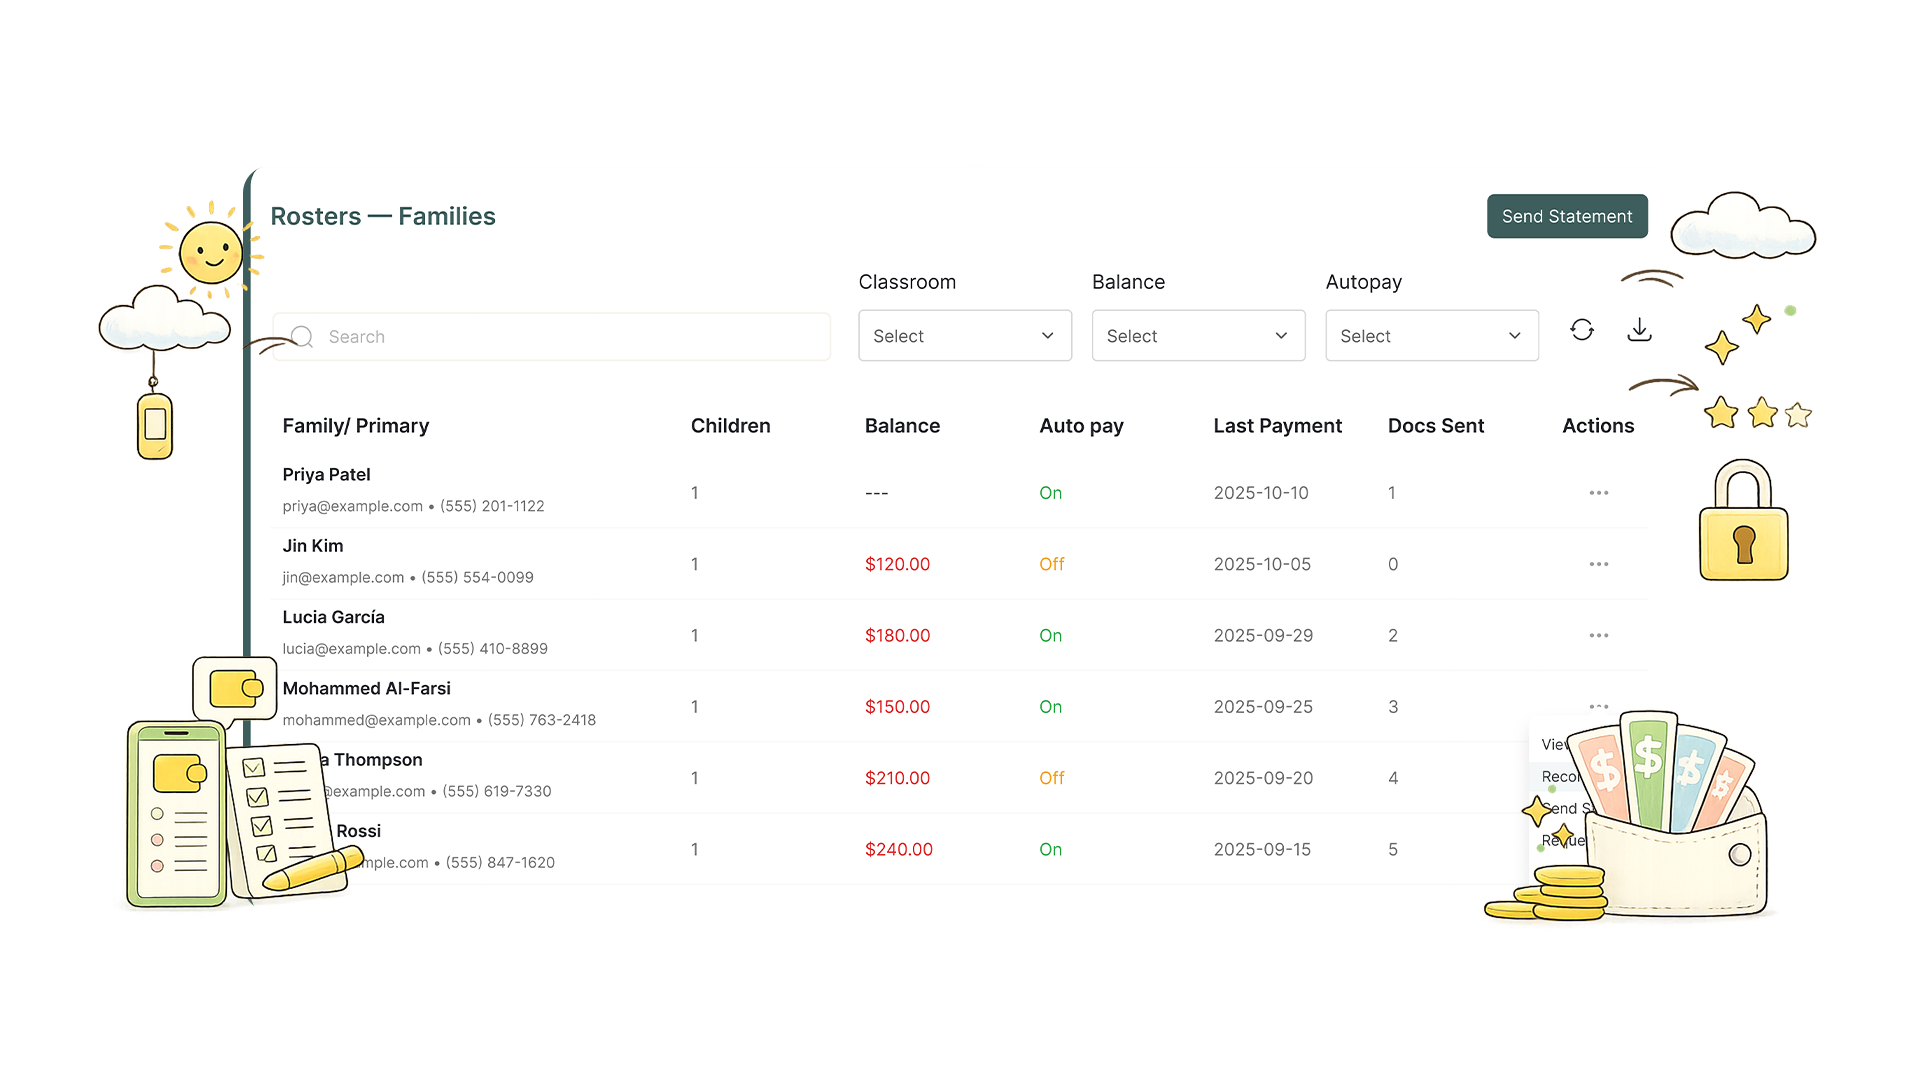Click the download export icon
This screenshot has width=1920, height=1080.
pyautogui.click(x=1639, y=330)
